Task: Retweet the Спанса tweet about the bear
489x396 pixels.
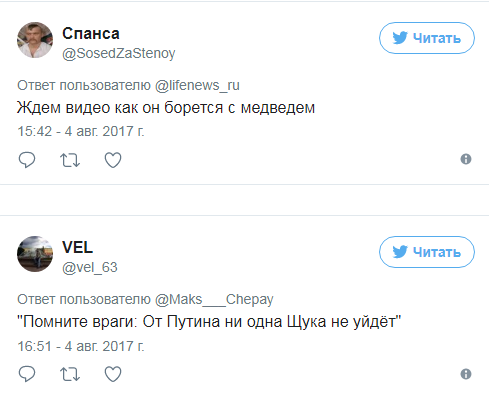Action: (70, 160)
